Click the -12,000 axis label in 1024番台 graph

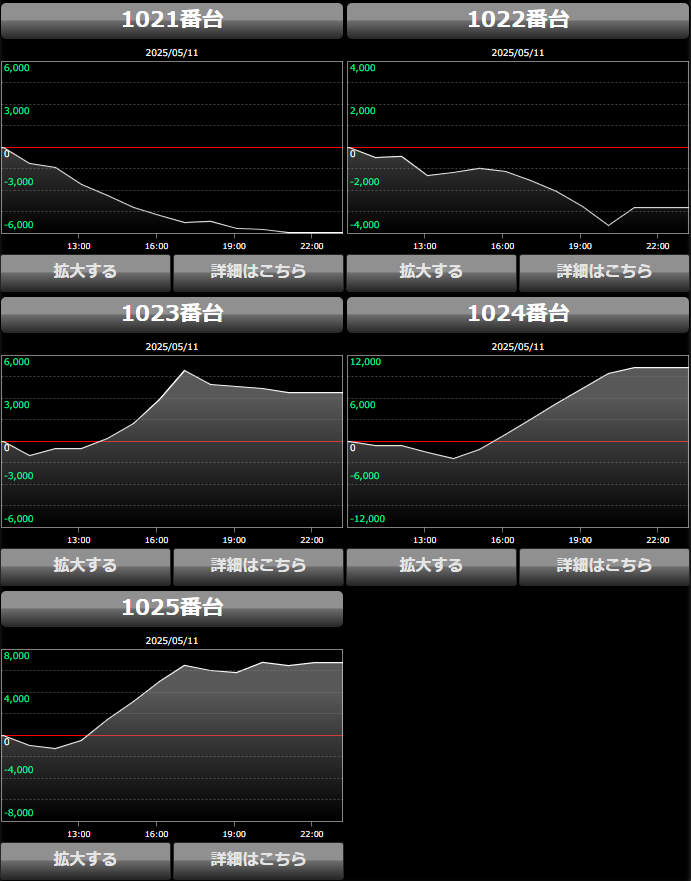pyautogui.click(x=367, y=519)
